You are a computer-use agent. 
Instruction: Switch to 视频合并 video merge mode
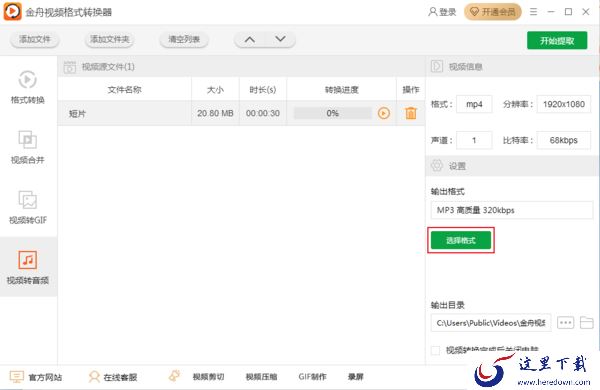click(x=28, y=147)
